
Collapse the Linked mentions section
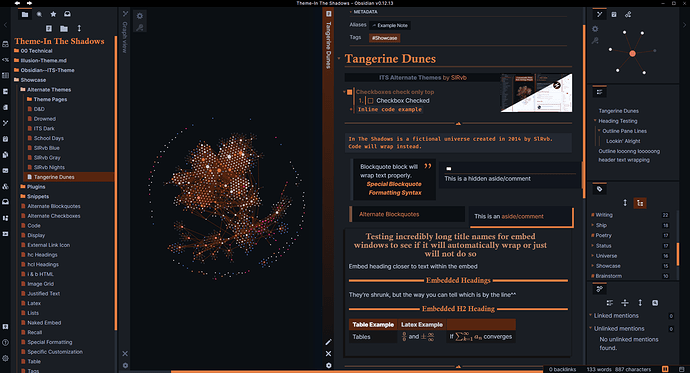click(591, 315)
